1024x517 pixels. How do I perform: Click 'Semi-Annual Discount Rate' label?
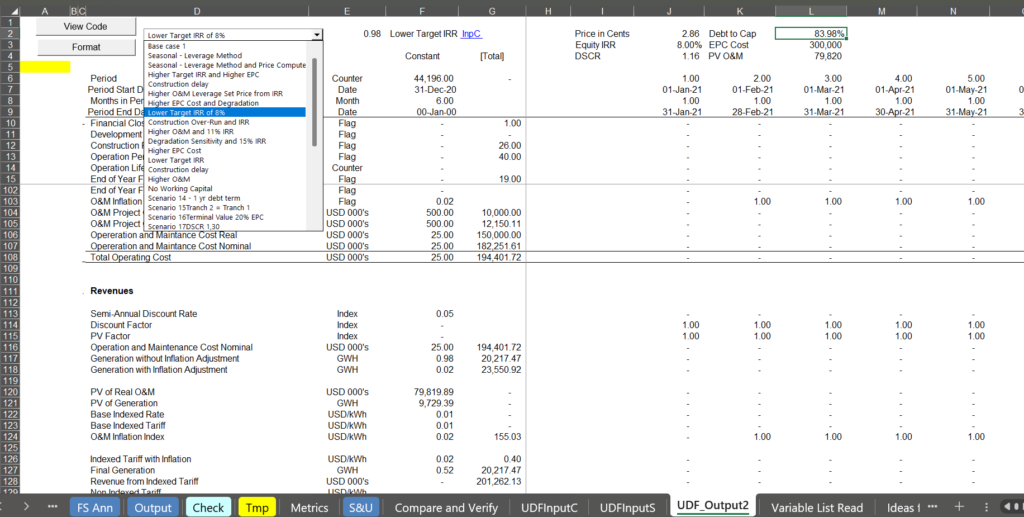pos(144,314)
